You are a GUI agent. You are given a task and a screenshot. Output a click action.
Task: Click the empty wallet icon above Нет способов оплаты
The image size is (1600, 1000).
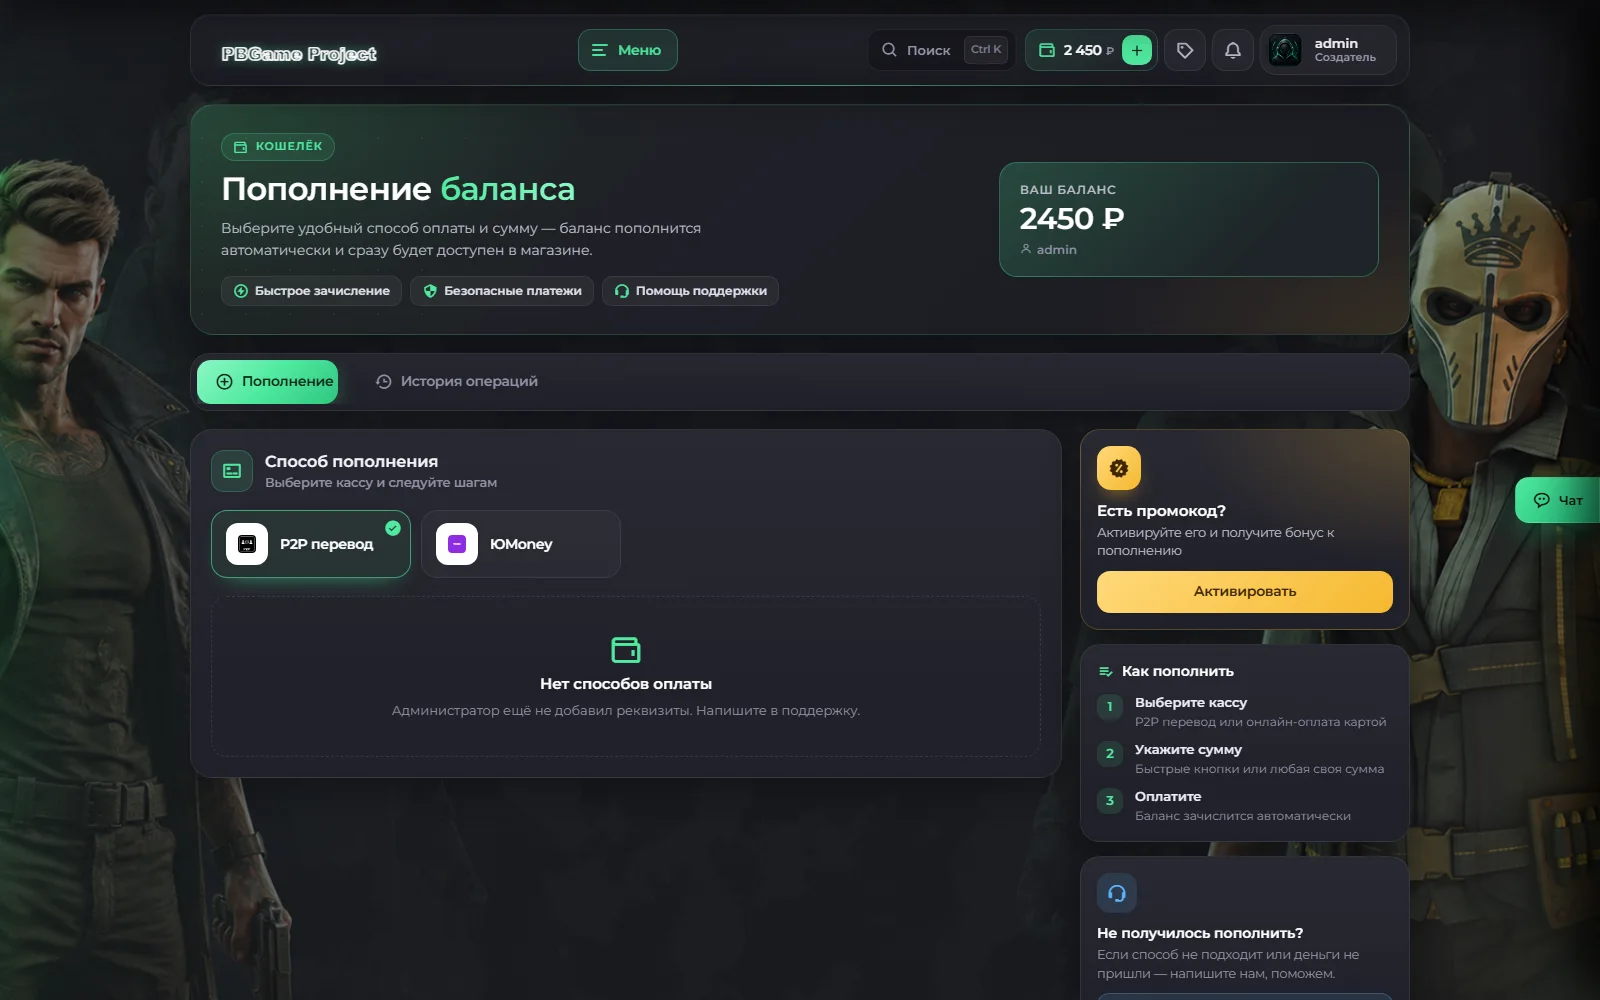[626, 650]
